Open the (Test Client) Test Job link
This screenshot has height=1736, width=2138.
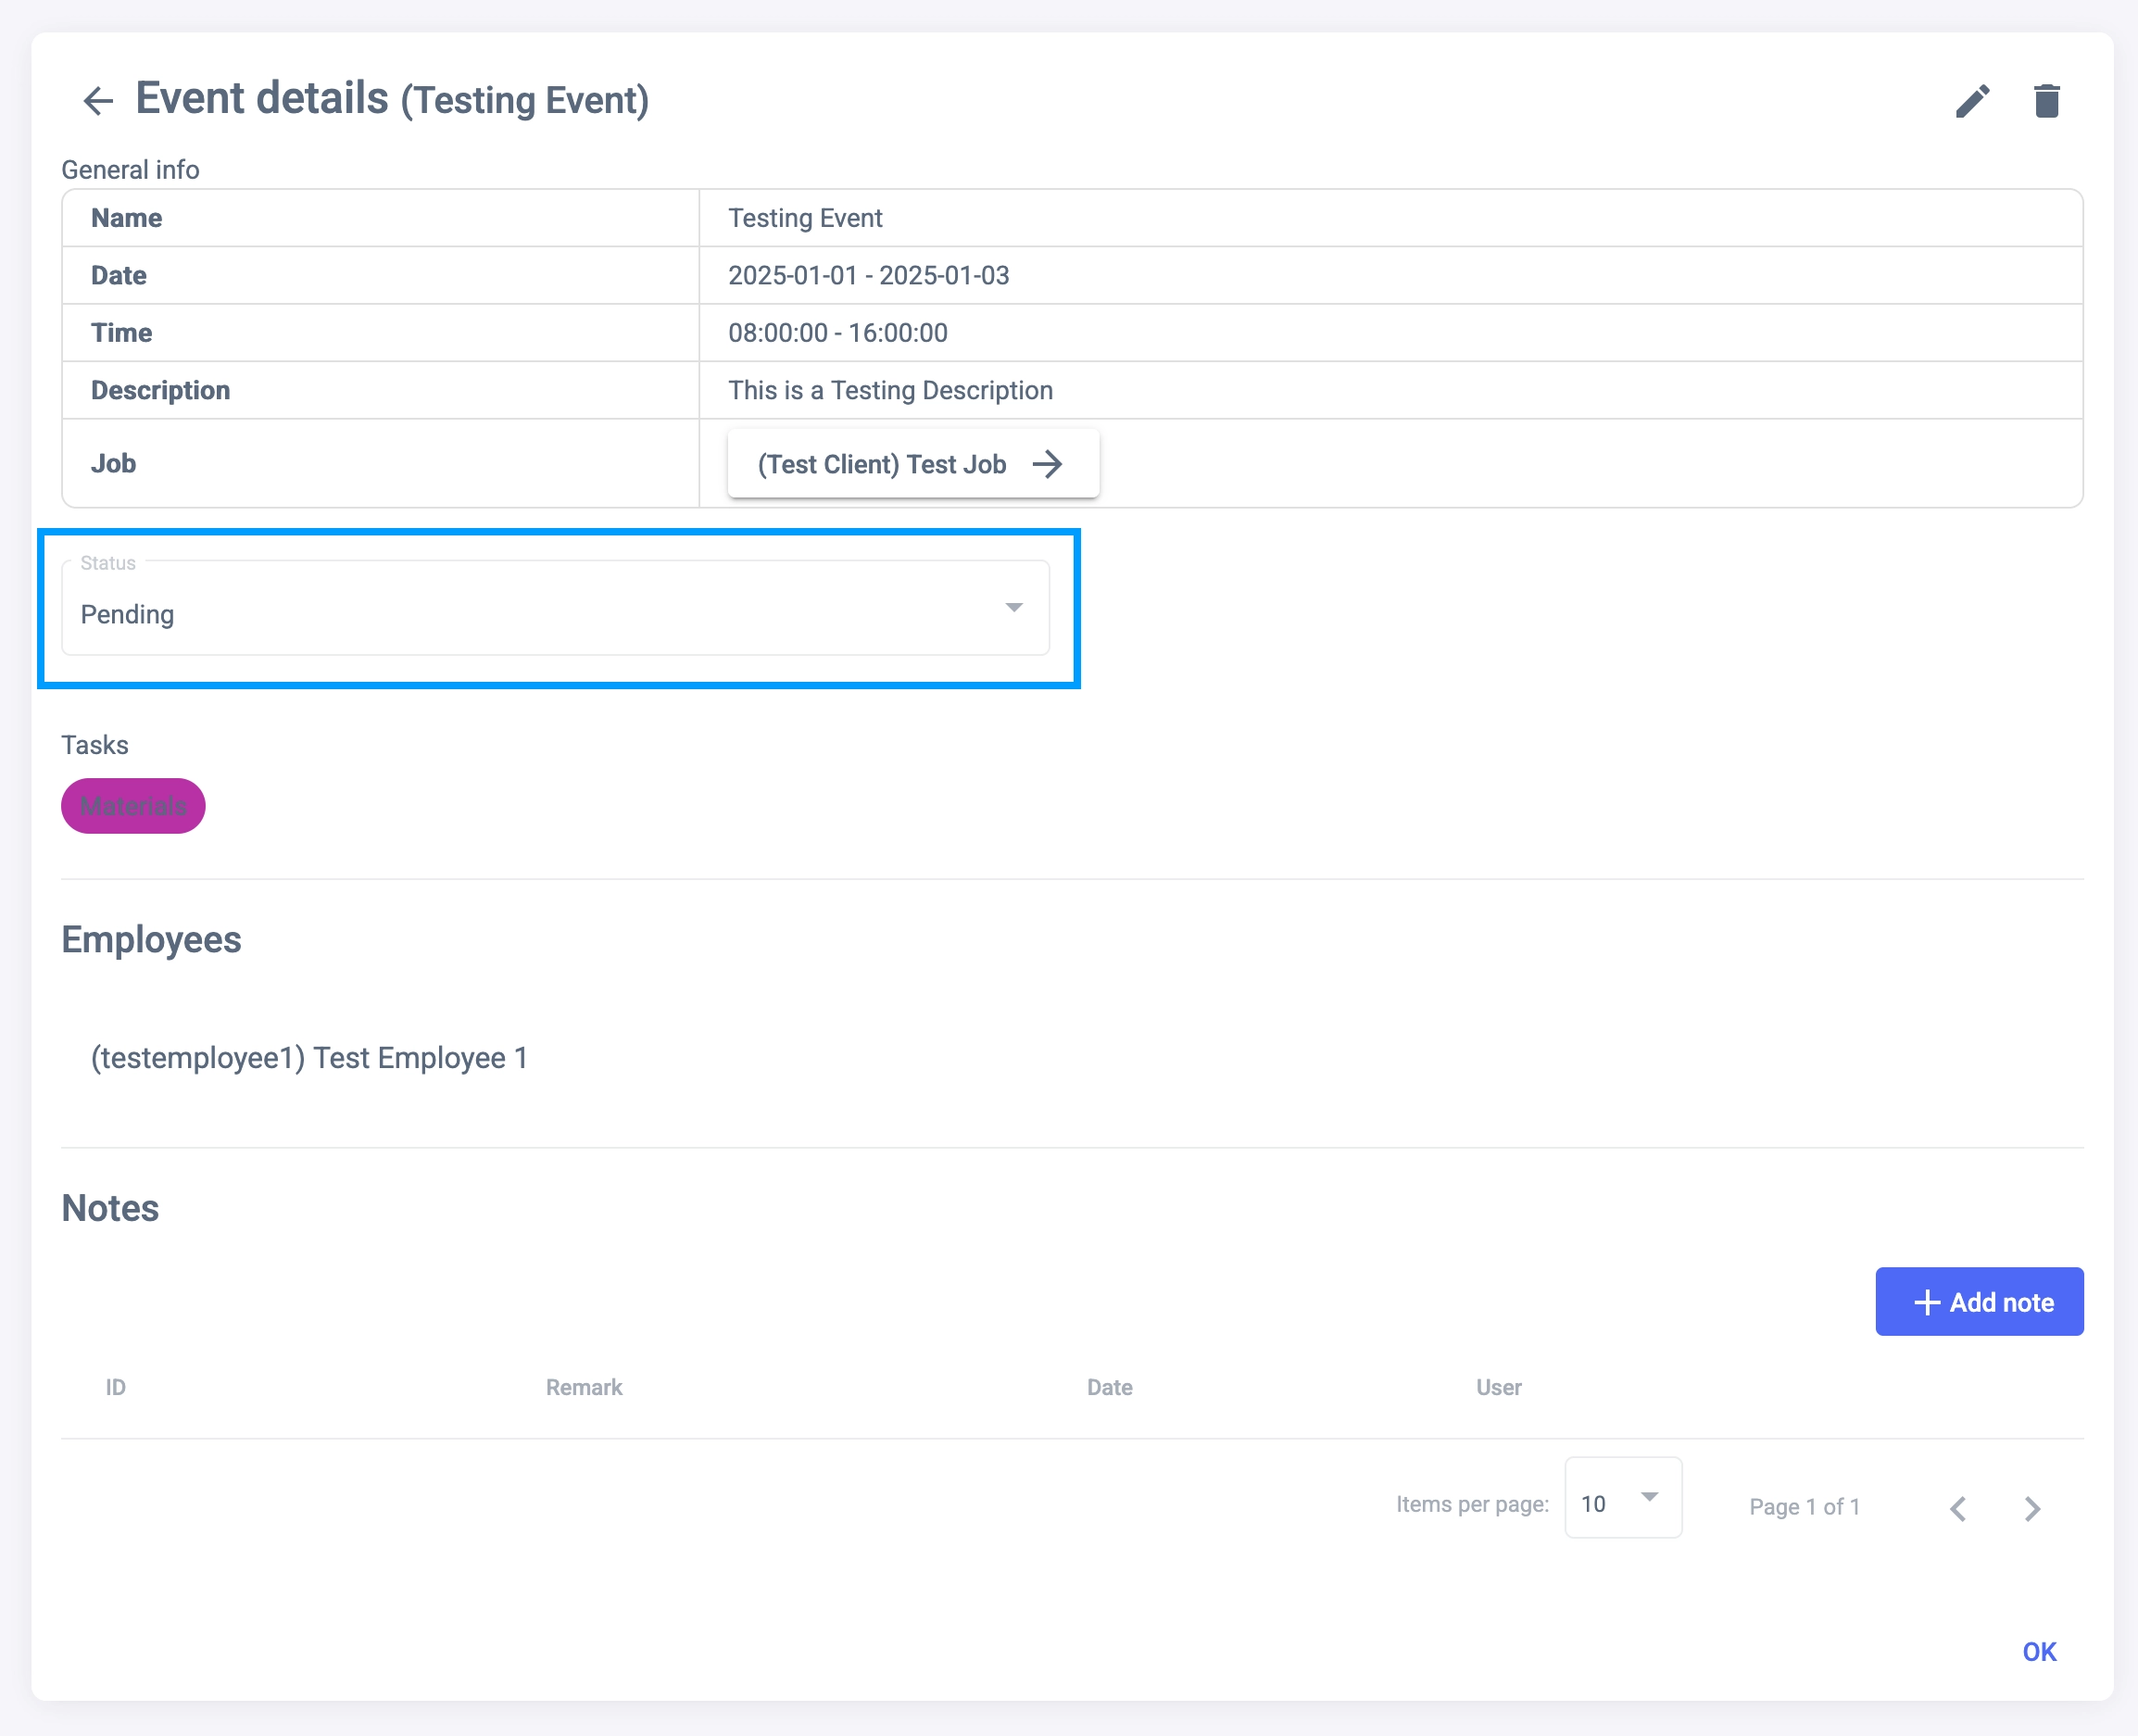click(x=882, y=464)
